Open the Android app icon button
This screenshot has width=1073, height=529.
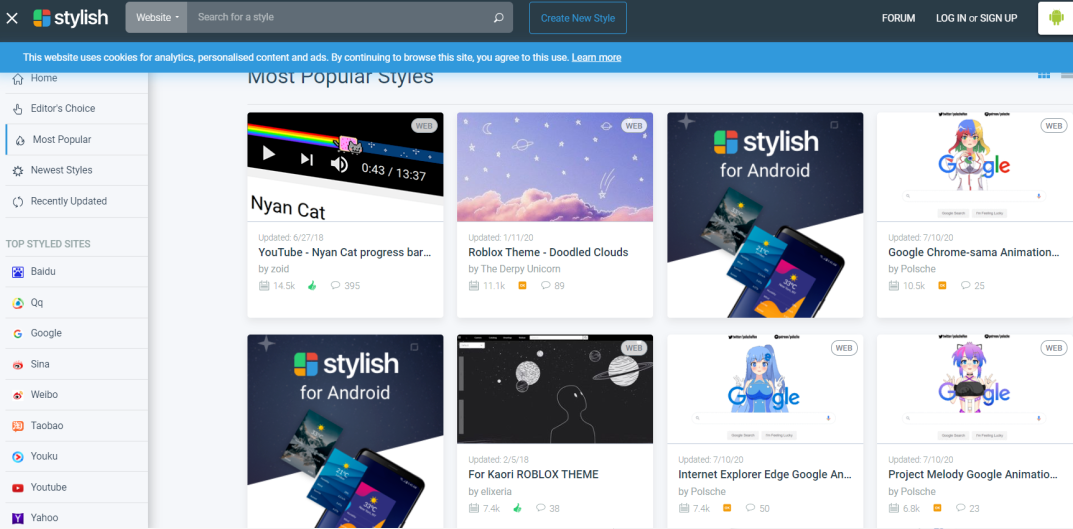click(x=1055, y=18)
